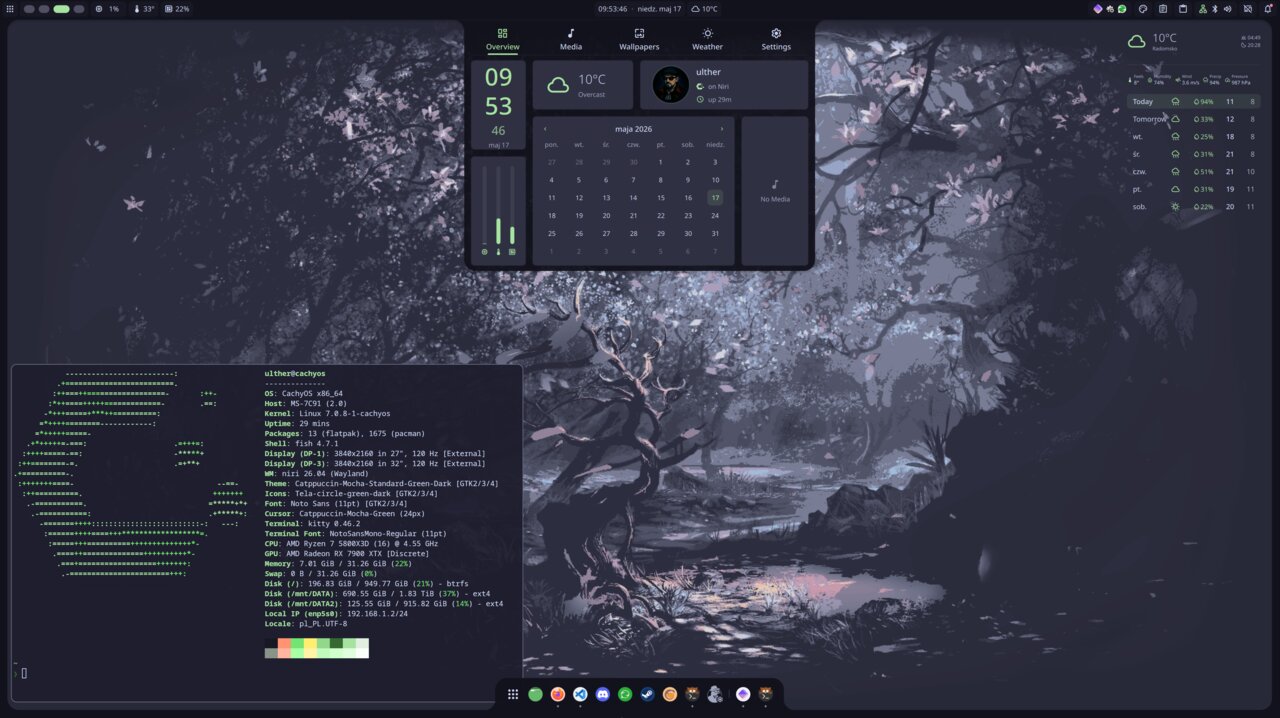This screenshot has height=718, width=1280.
Task: Select date 31 in the calendar
Action: point(715,233)
